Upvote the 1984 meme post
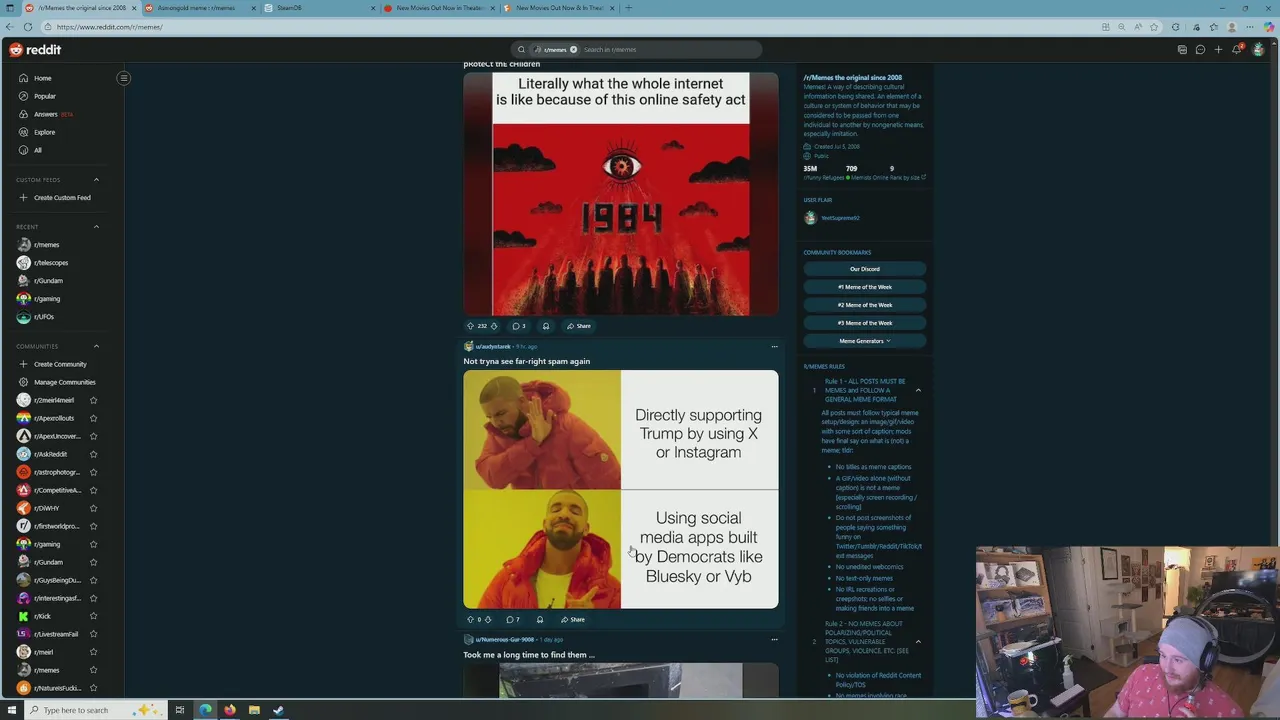This screenshot has width=1280, height=720. (471, 326)
